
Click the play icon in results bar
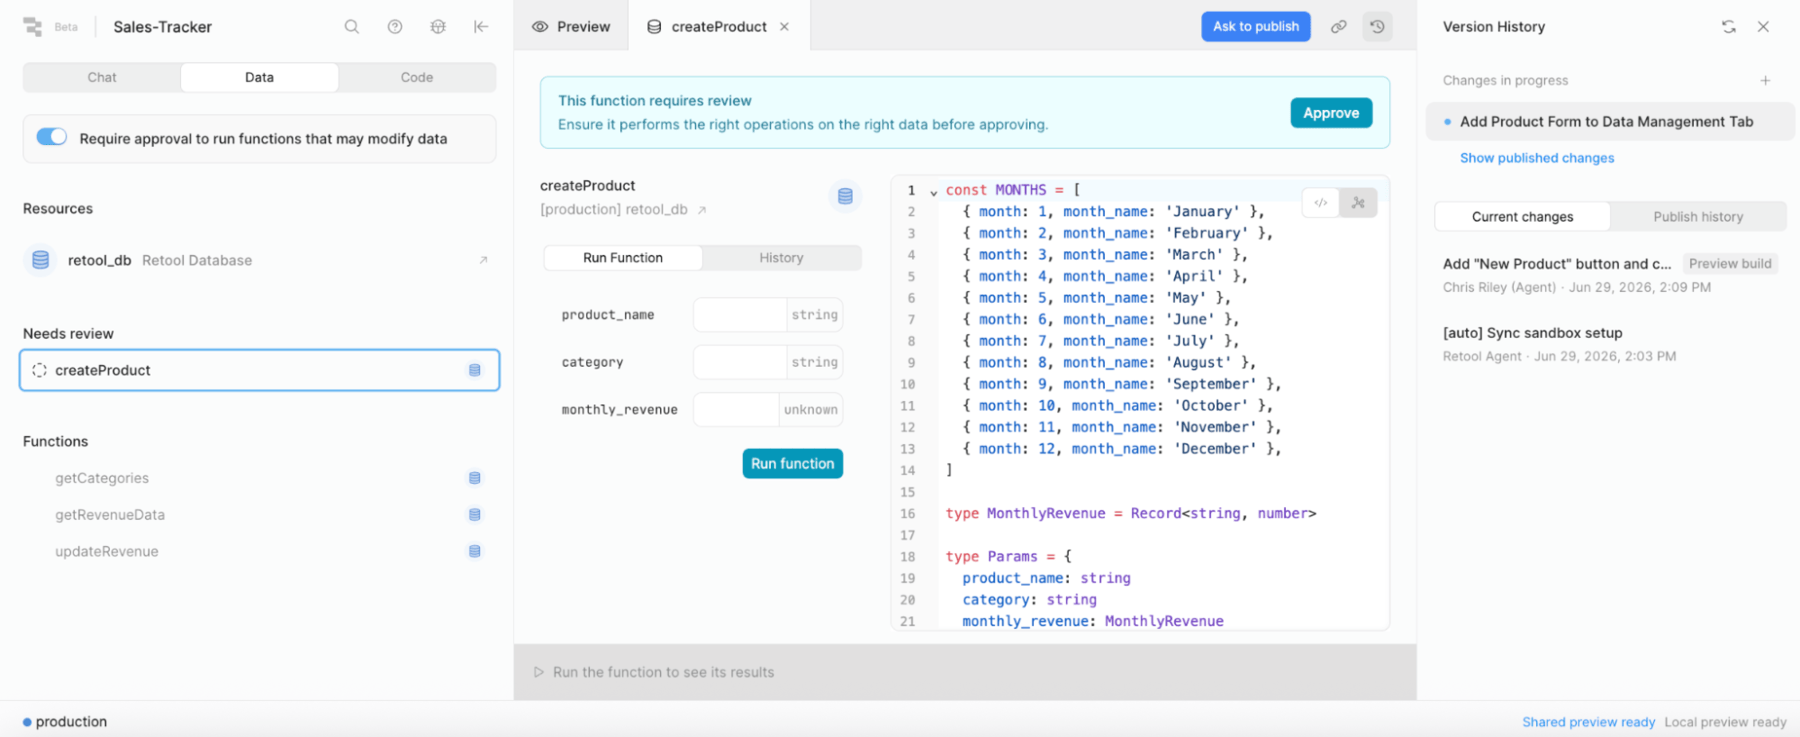[538, 672]
